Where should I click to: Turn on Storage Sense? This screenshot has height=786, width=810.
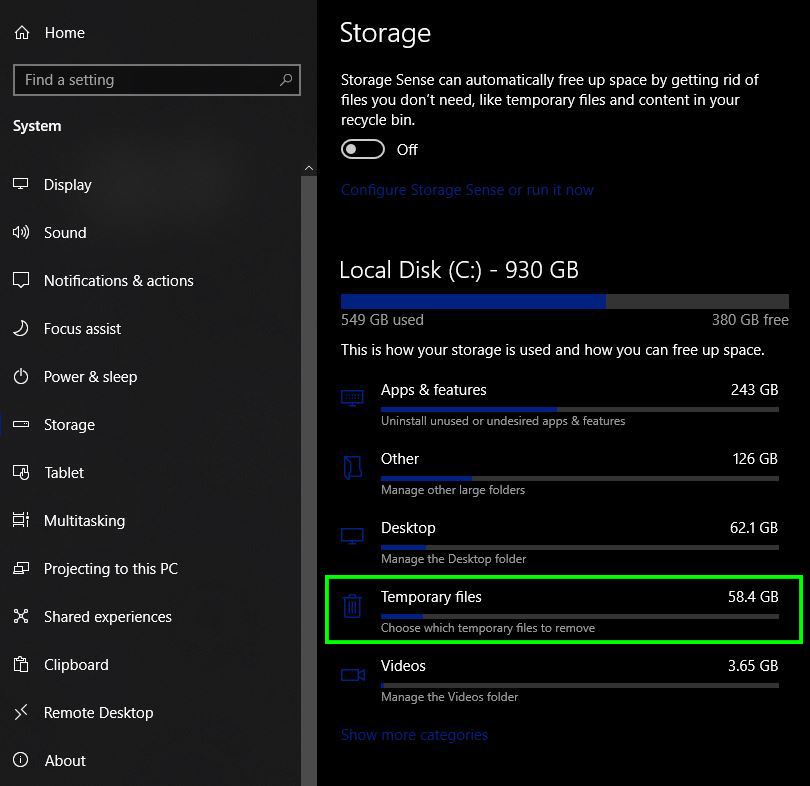click(363, 148)
